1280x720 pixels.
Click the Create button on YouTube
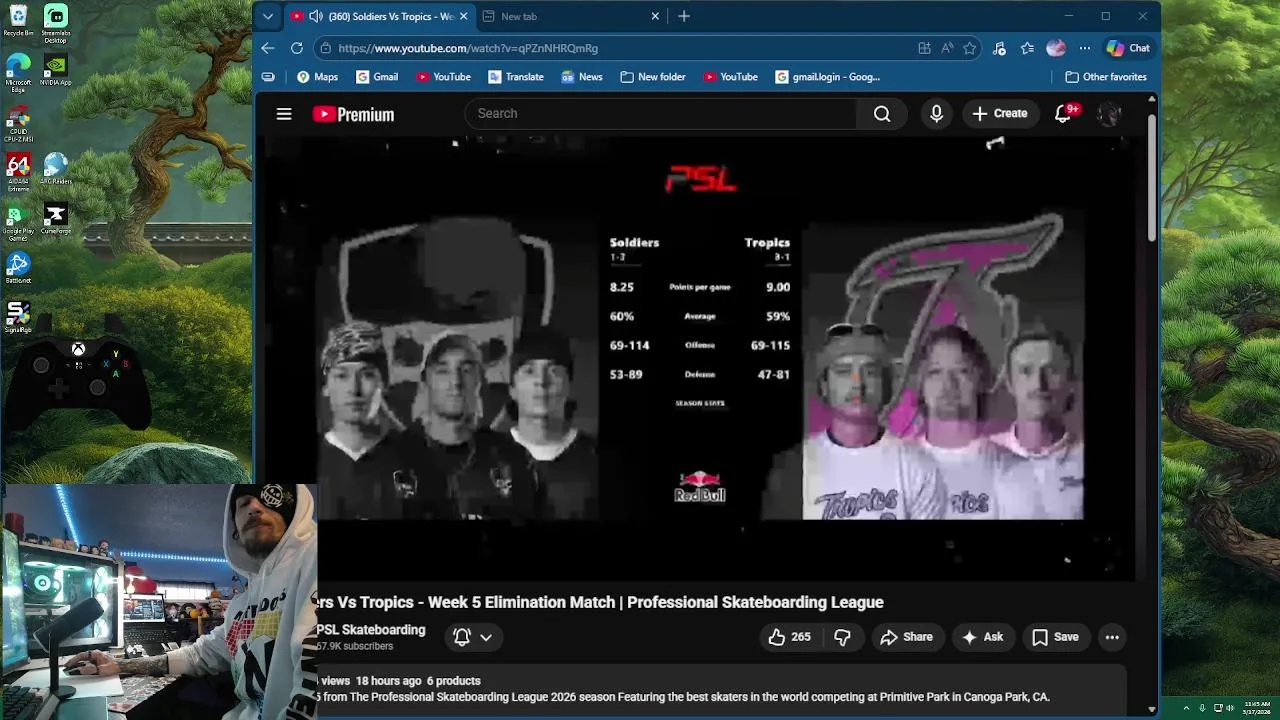(x=1000, y=114)
